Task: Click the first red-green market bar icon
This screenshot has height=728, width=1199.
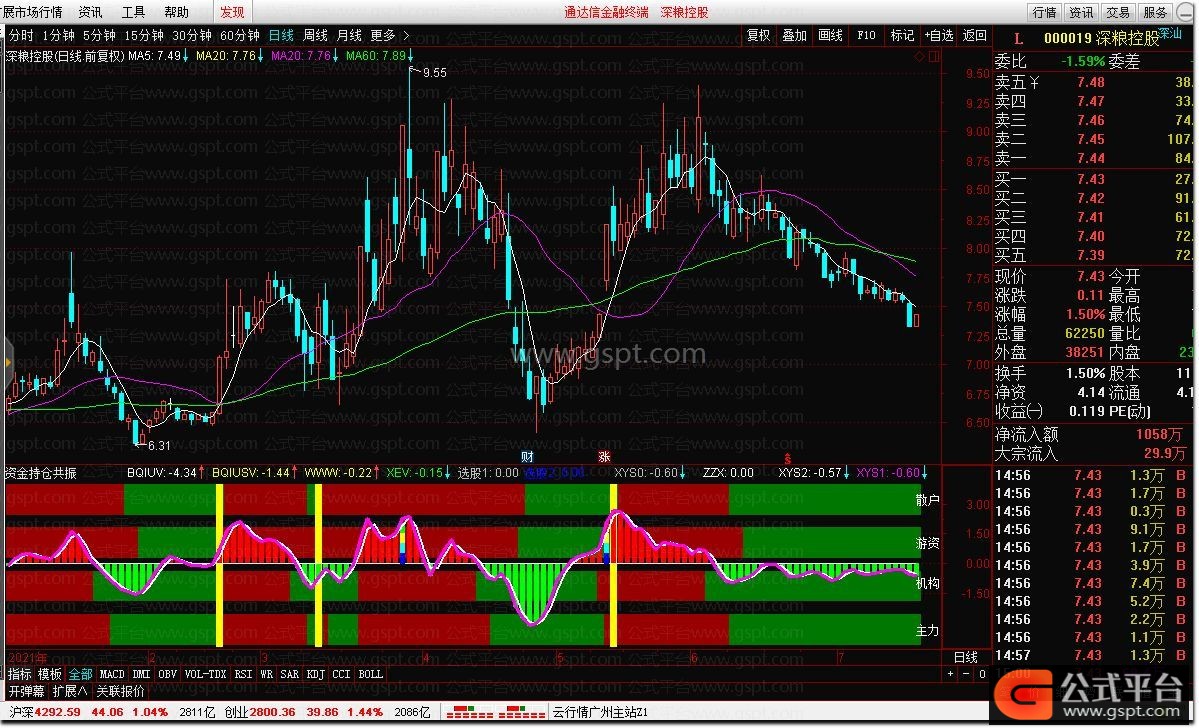Action: (470, 713)
